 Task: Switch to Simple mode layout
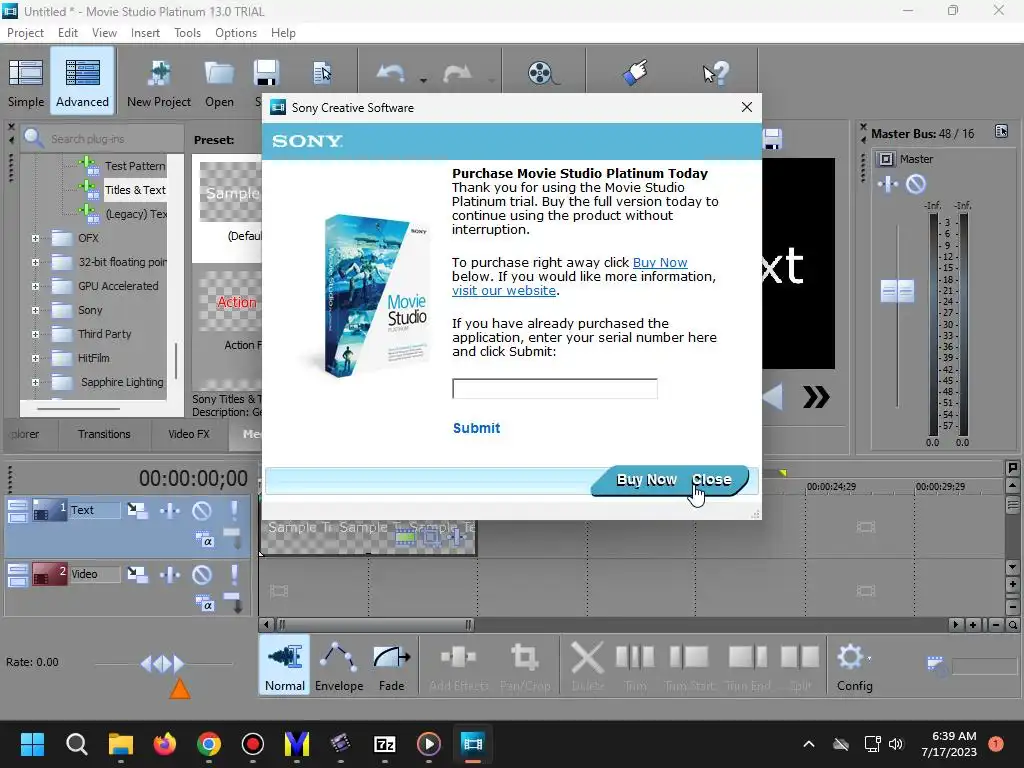tap(26, 83)
